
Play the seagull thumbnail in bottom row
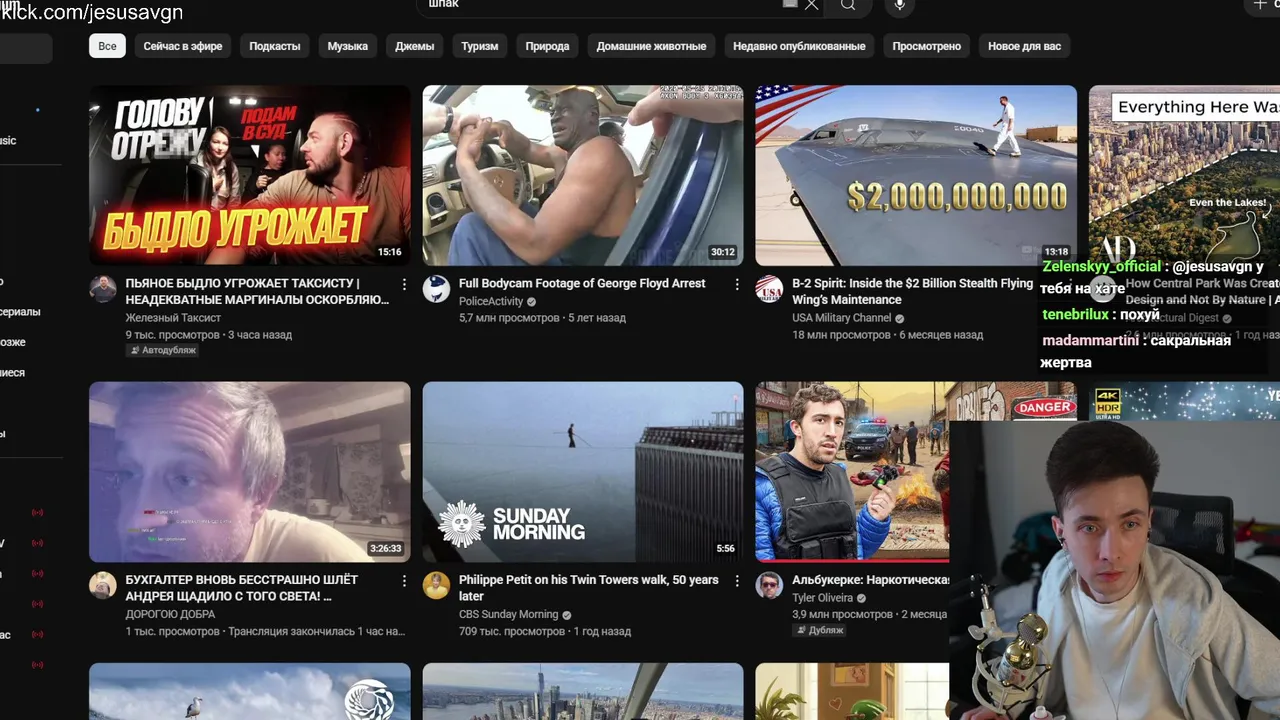point(250,691)
